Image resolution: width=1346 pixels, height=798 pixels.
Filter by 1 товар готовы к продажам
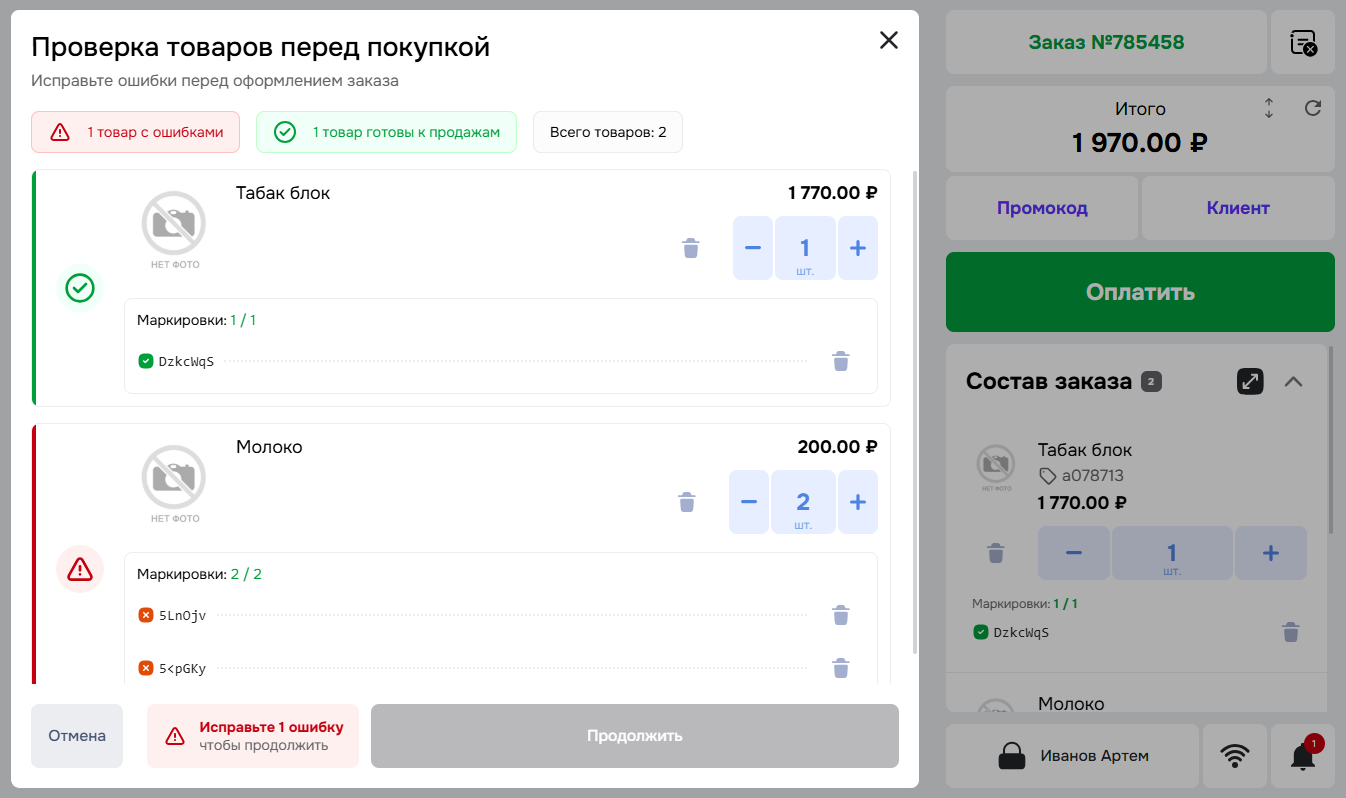click(x=386, y=132)
